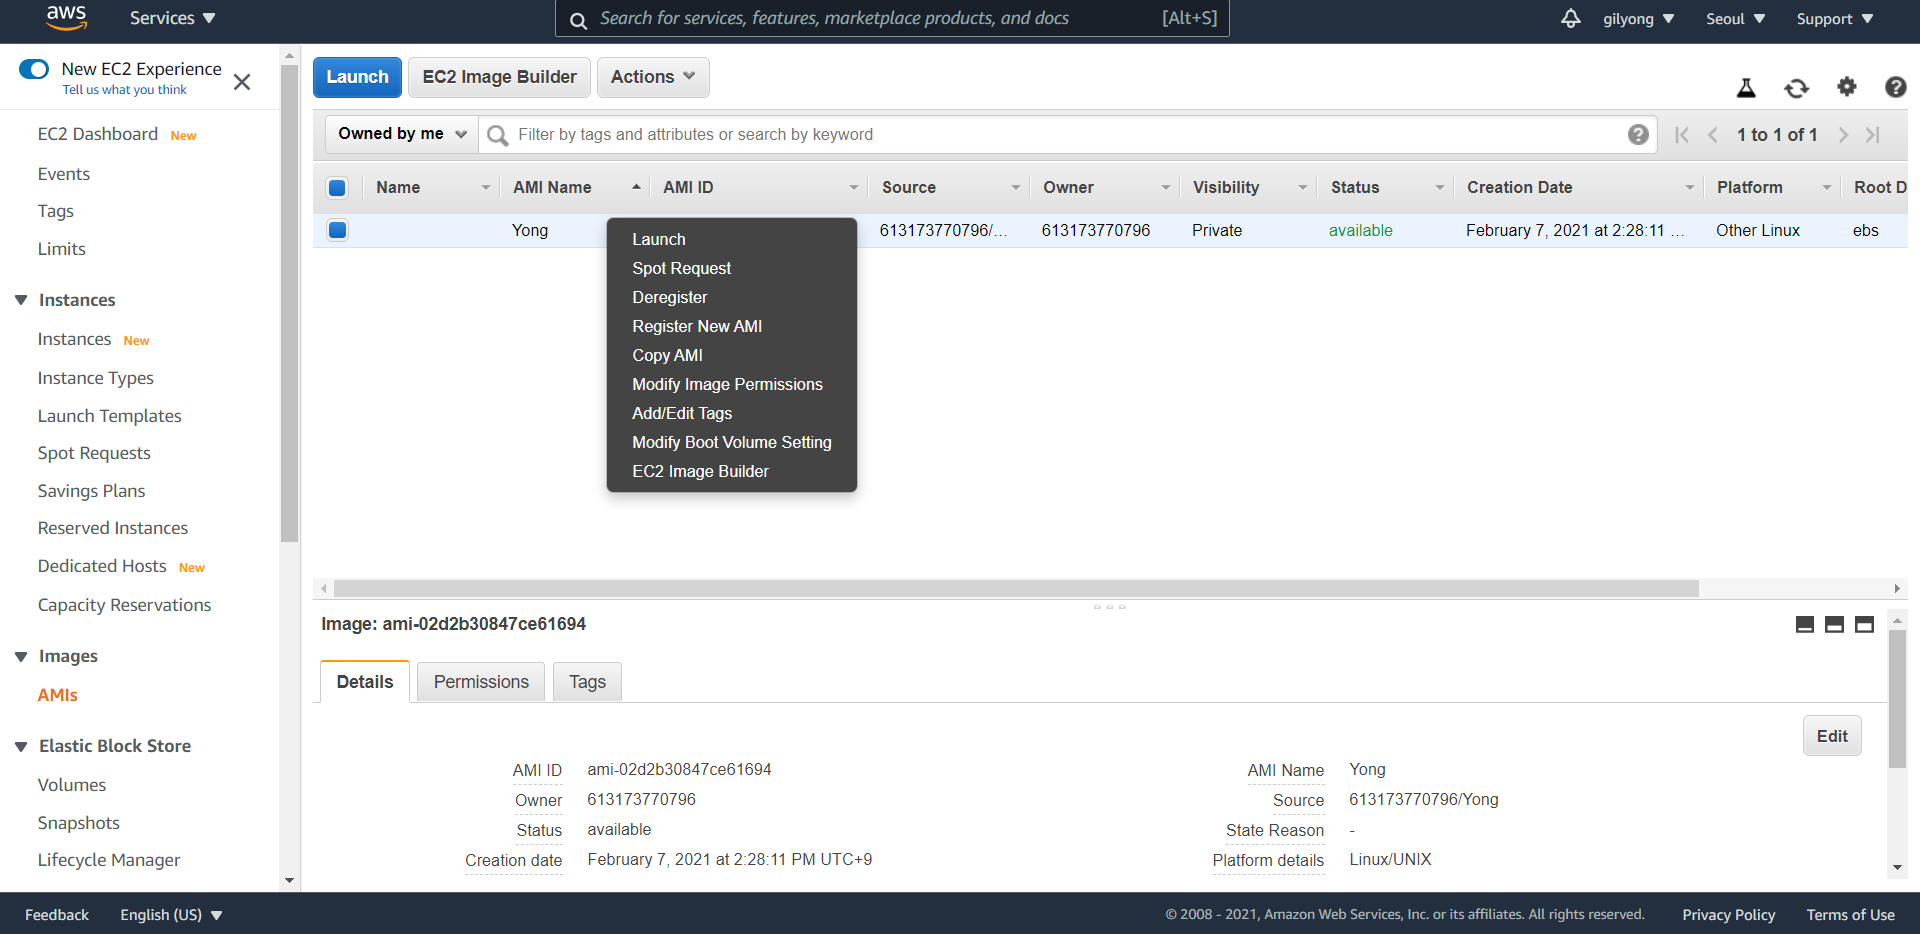Screen dimensions: 1920x934
Task: Open the gilyong account dropdown
Action: click(x=1638, y=19)
